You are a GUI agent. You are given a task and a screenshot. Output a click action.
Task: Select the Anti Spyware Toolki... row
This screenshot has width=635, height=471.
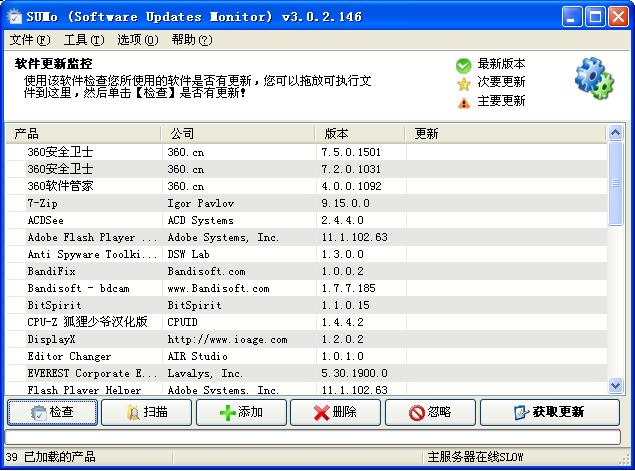point(307,254)
